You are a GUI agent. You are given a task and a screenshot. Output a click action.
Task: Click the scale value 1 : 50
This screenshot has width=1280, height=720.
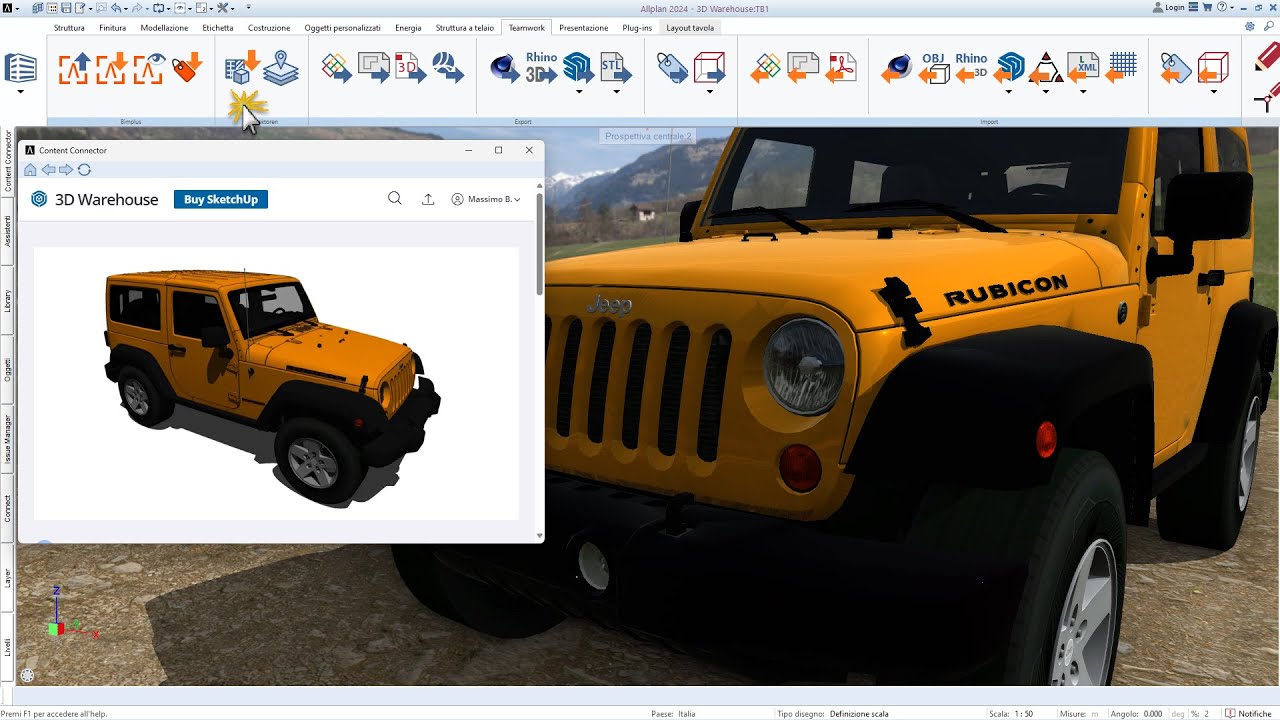click(x=1024, y=714)
